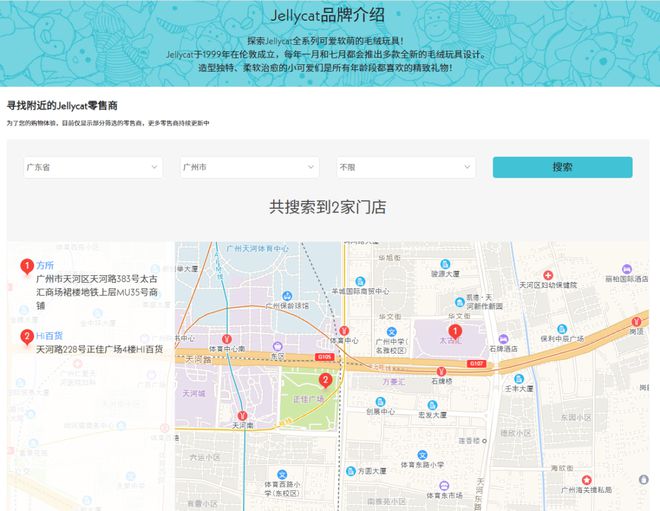Click the 体育东市场 shopping icon
The image size is (660, 511).
(x=444, y=486)
